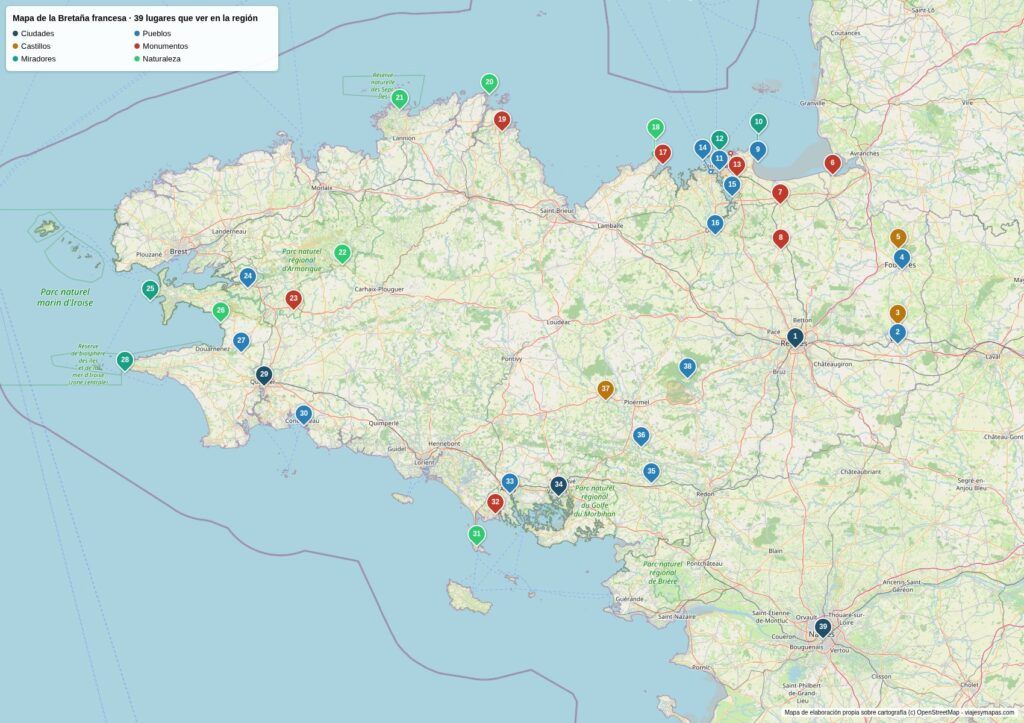Click the 'Lambale' town label
This screenshot has height=723, width=1024.
[611, 226]
